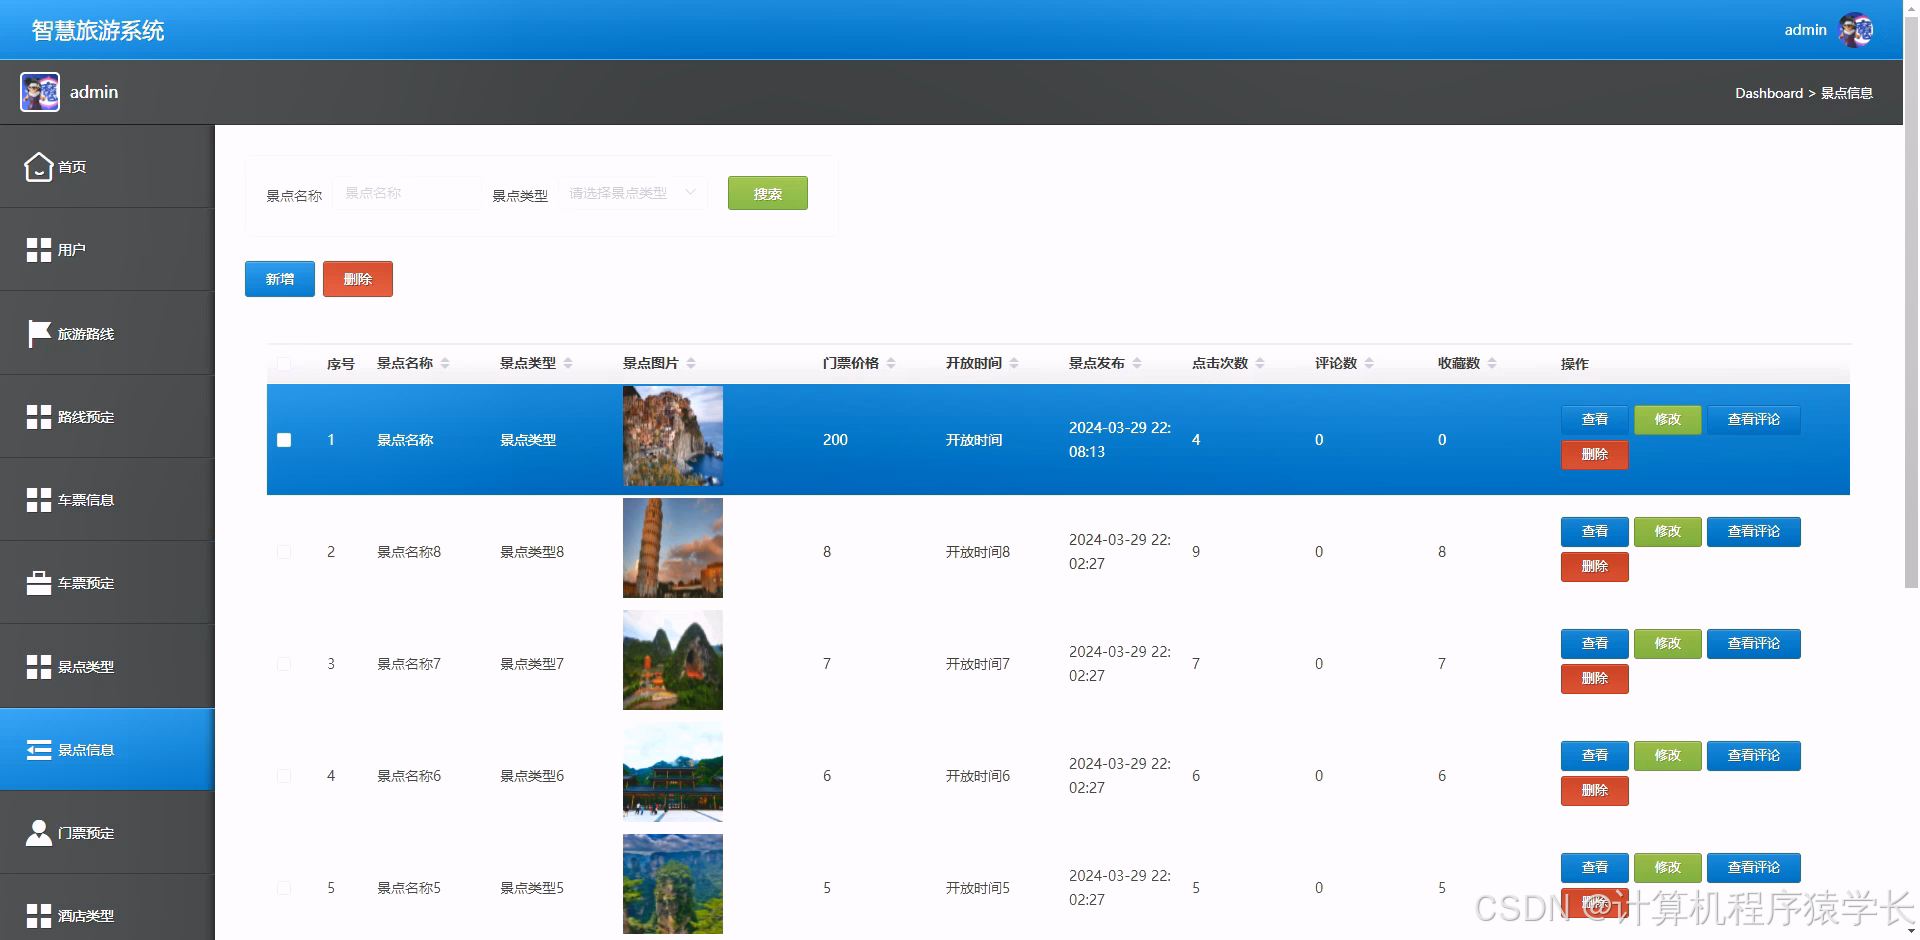Open the 用户 menu item
Viewport: 1920px width, 940px height.
107,250
